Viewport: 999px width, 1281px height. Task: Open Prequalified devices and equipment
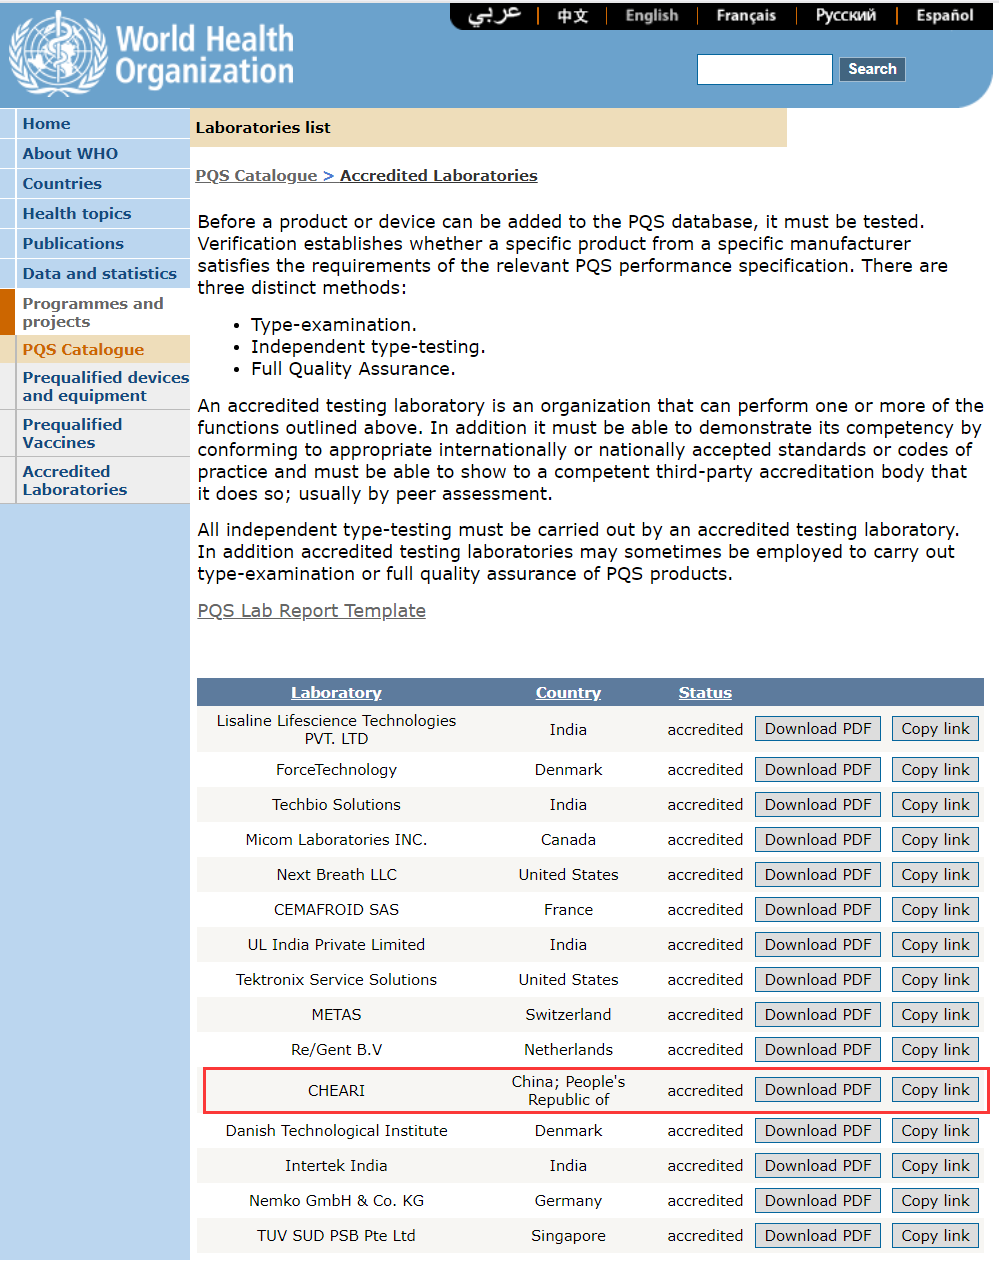click(x=106, y=387)
